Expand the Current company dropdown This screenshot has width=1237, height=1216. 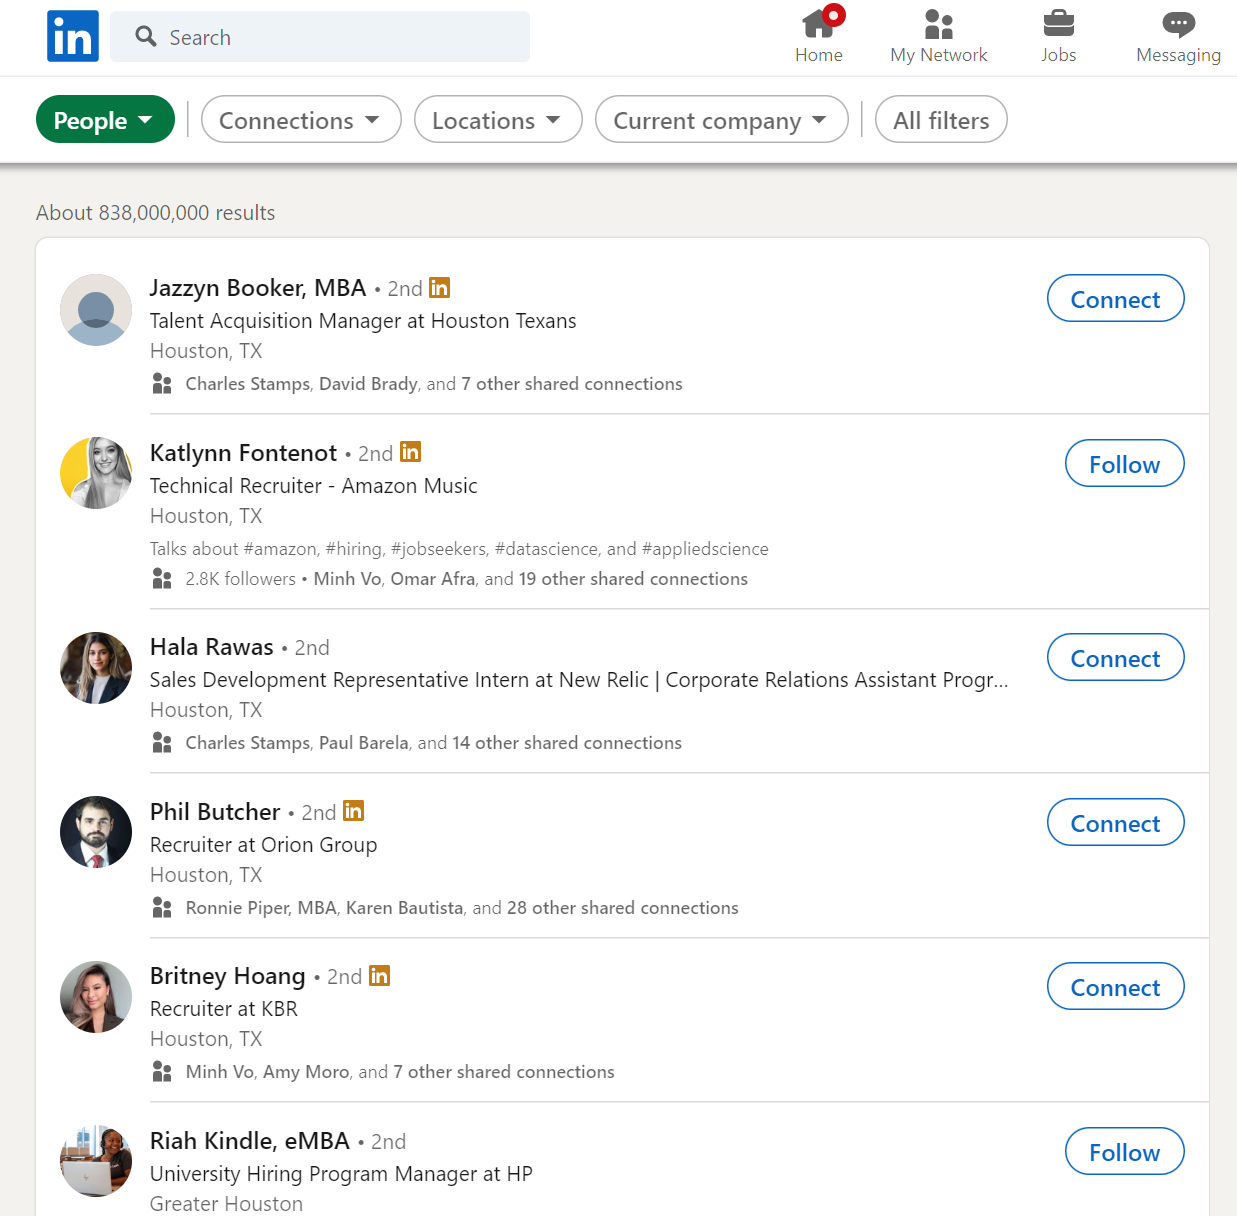click(721, 119)
